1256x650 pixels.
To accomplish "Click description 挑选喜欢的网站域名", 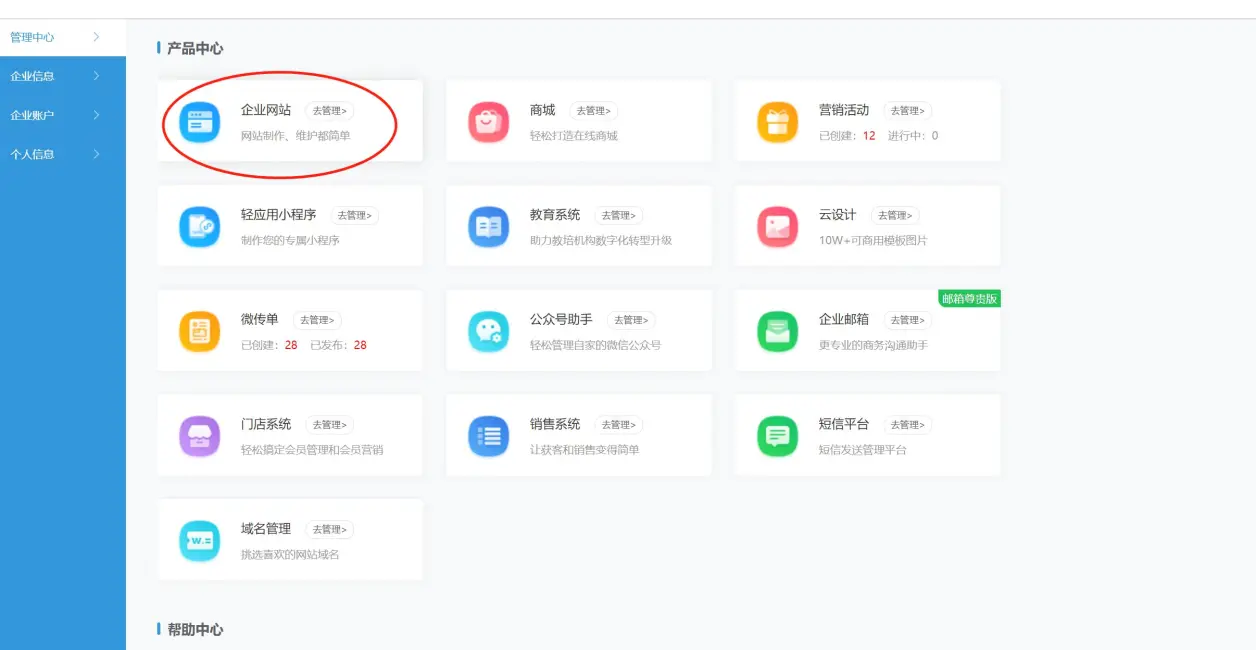I will click(290, 555).
